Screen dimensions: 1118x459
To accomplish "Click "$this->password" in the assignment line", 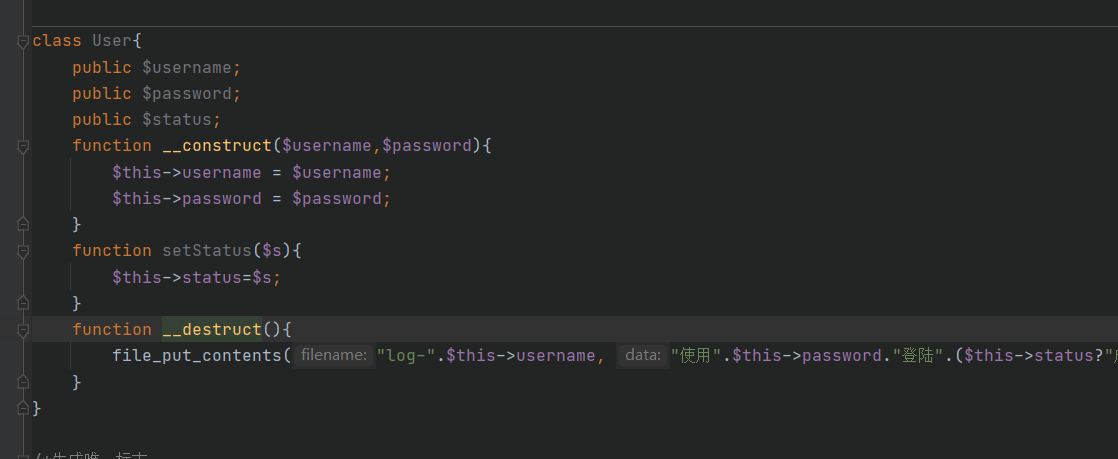I will click(187, 198).
